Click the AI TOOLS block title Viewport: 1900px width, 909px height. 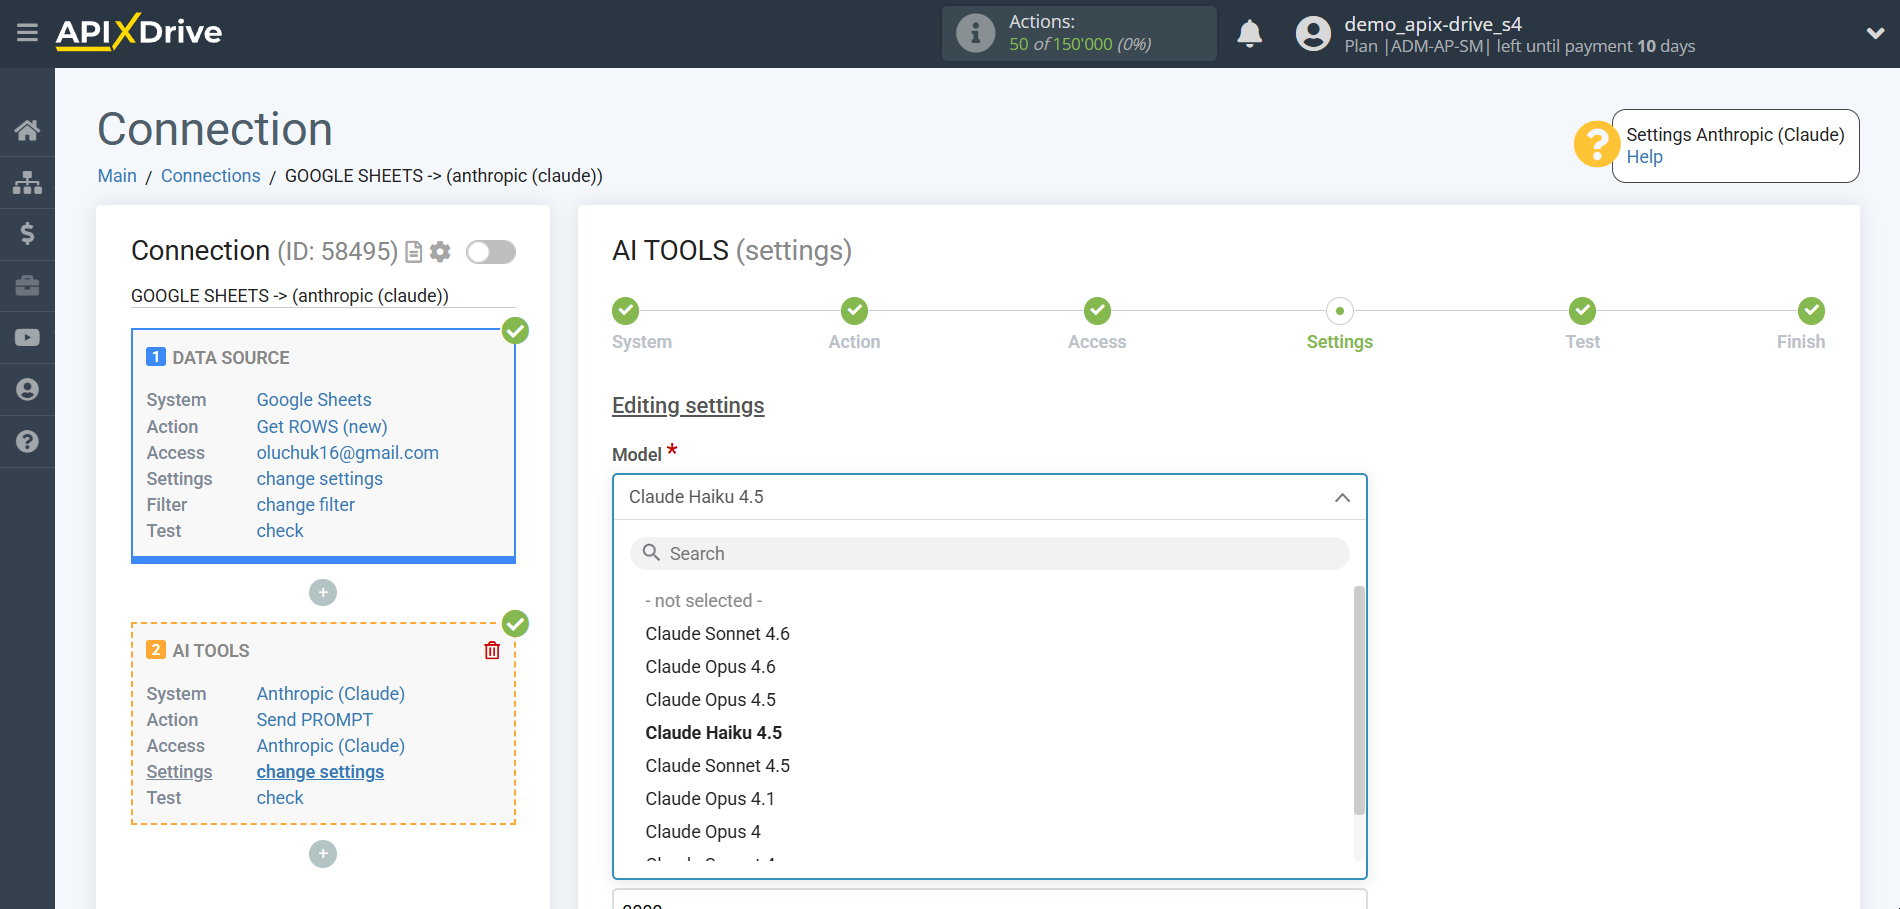click(x=211, y=651)
